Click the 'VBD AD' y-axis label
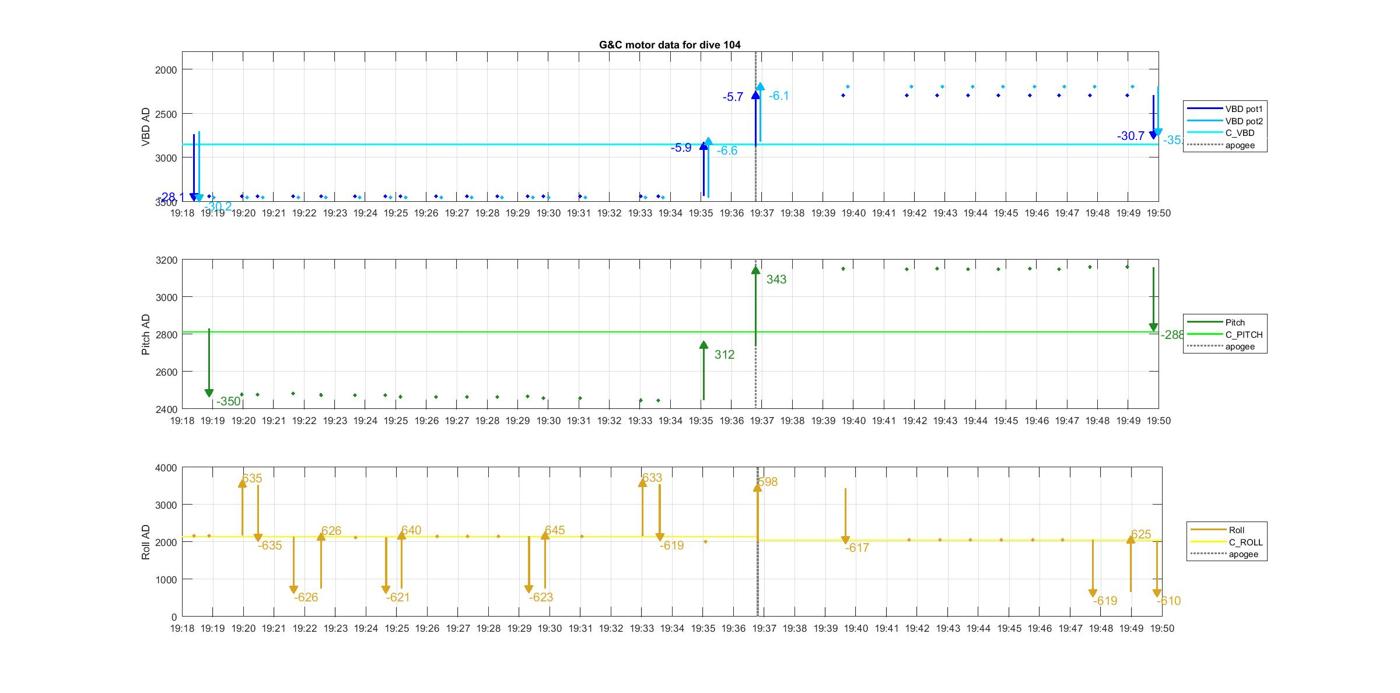This screenshot has width=1400, height=693. [146, 126]
